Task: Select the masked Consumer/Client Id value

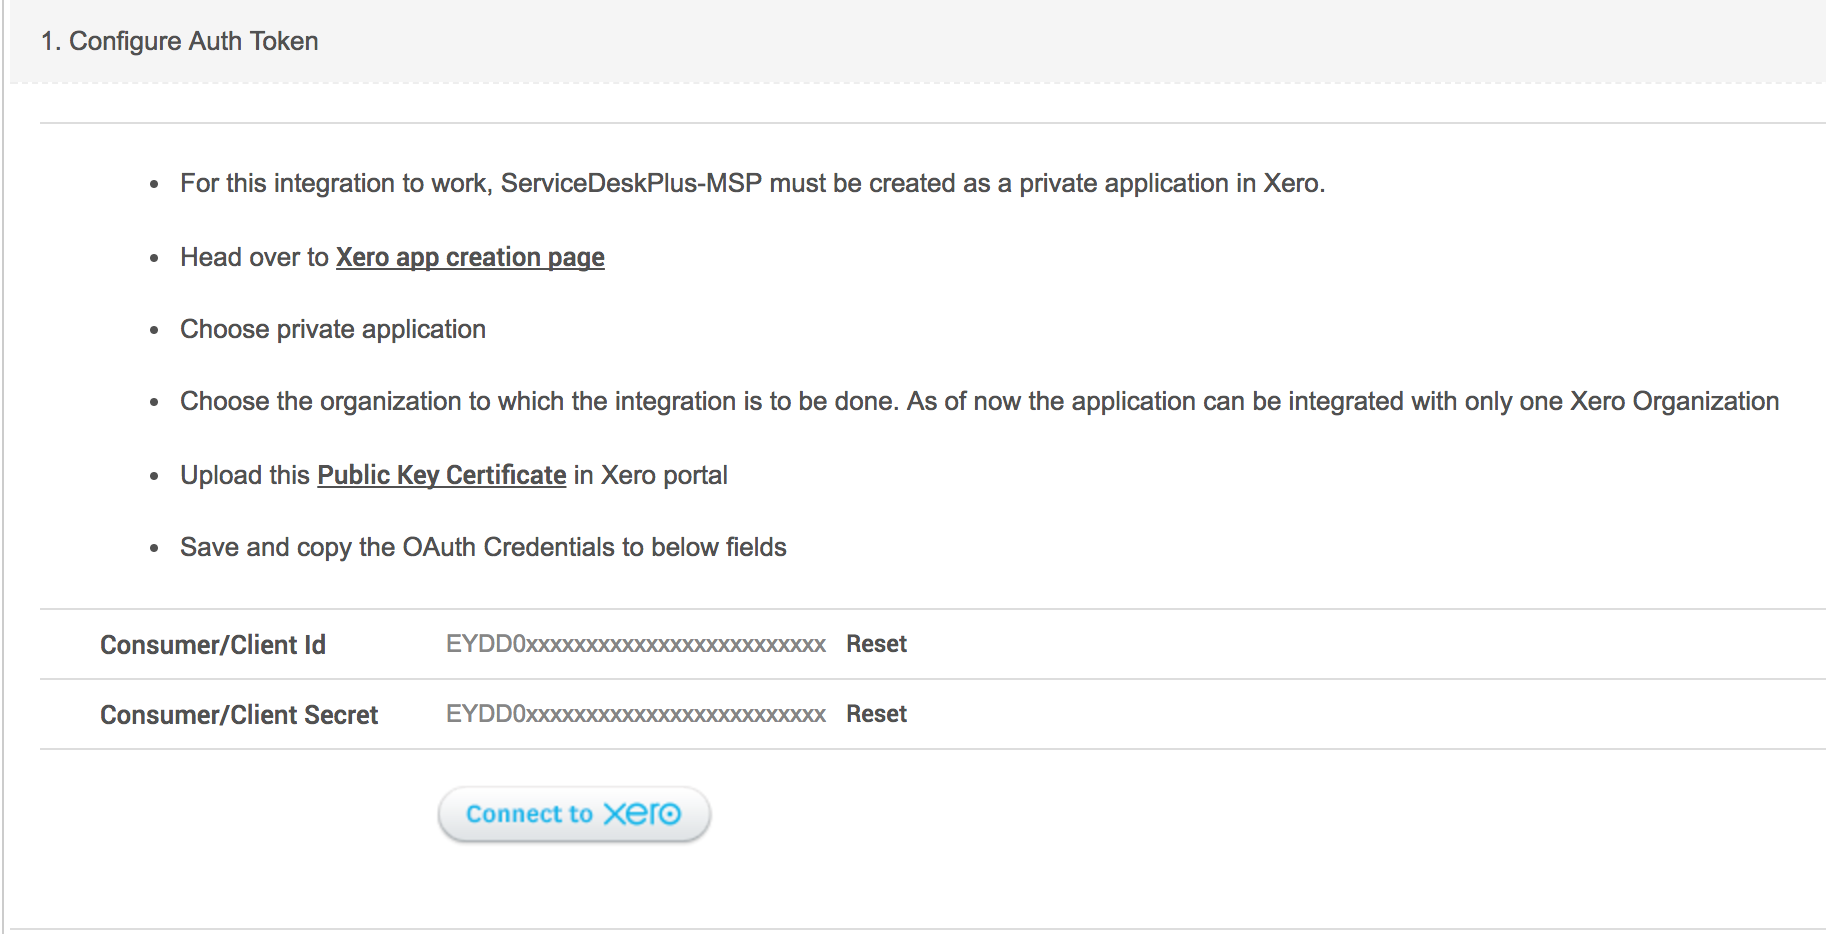Action: coord(635,645)
